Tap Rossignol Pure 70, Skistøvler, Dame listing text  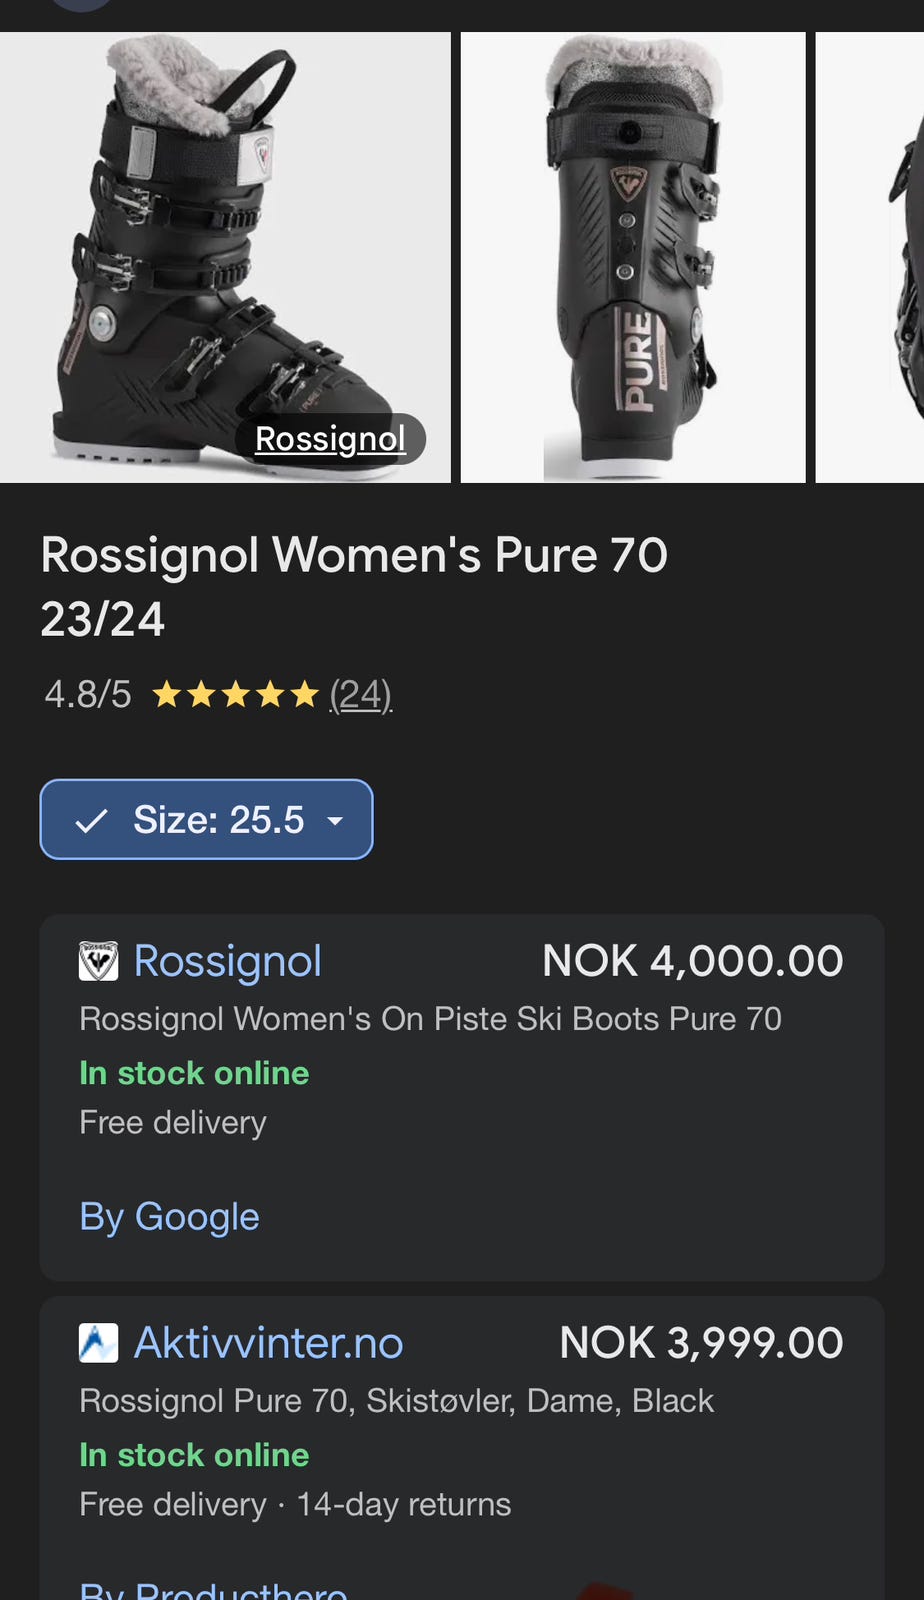[x=396, y=1401]
